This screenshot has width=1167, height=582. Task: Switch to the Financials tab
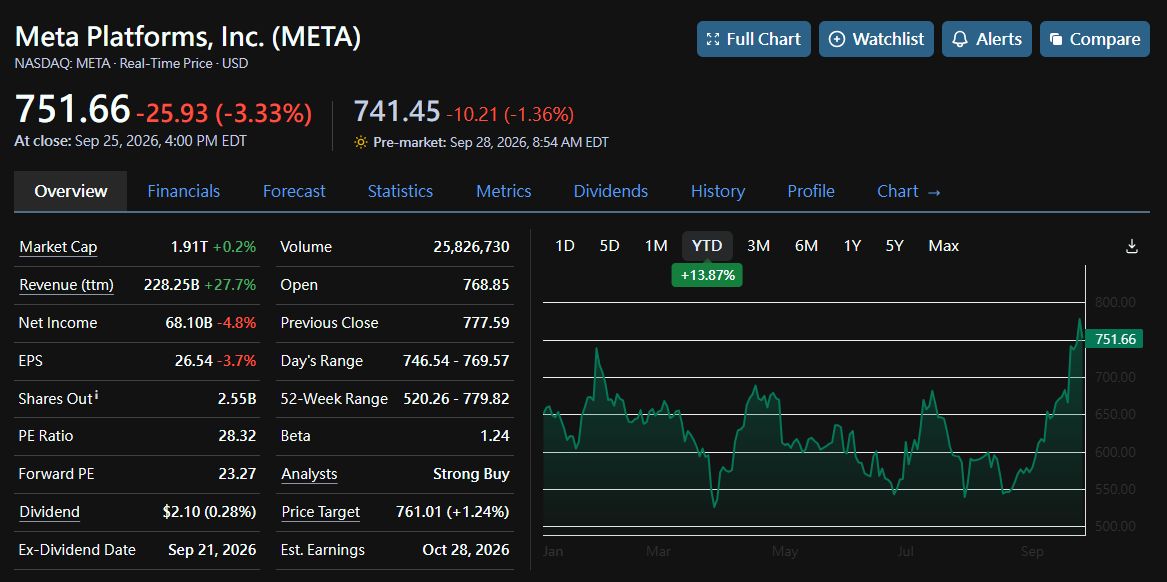(x=184, y=191)
